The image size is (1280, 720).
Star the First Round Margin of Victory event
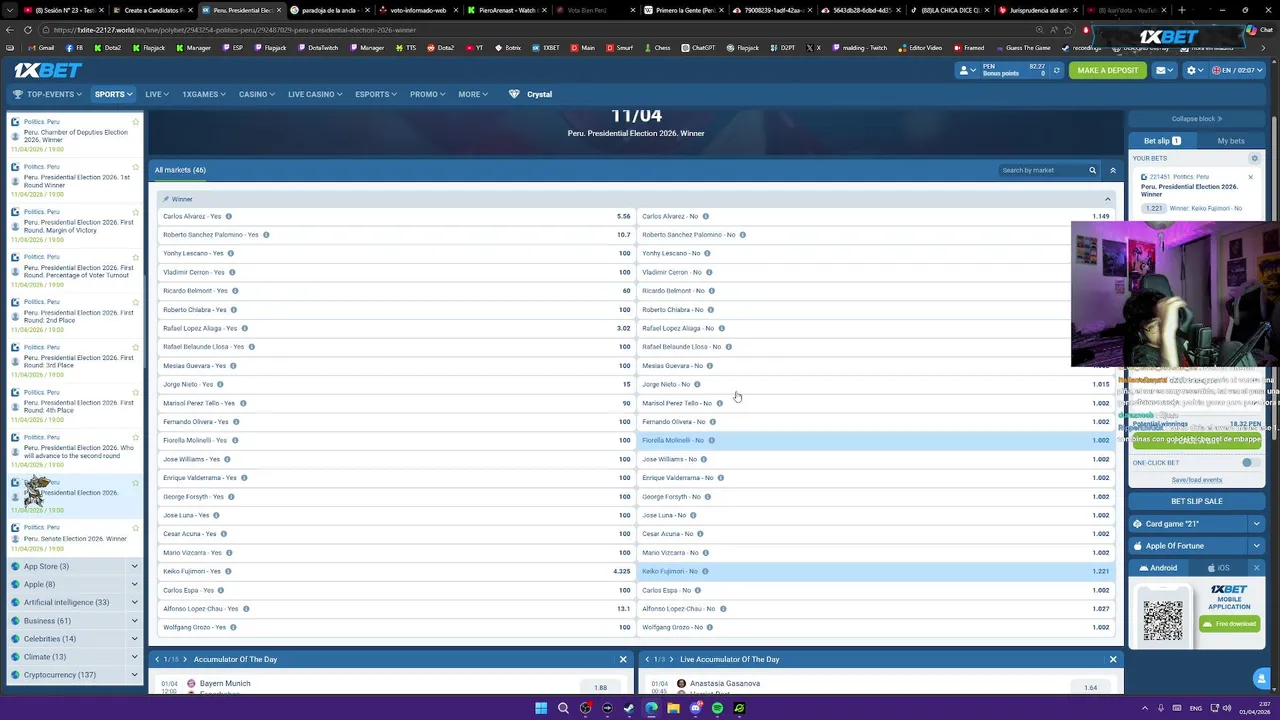pos(136,212)
